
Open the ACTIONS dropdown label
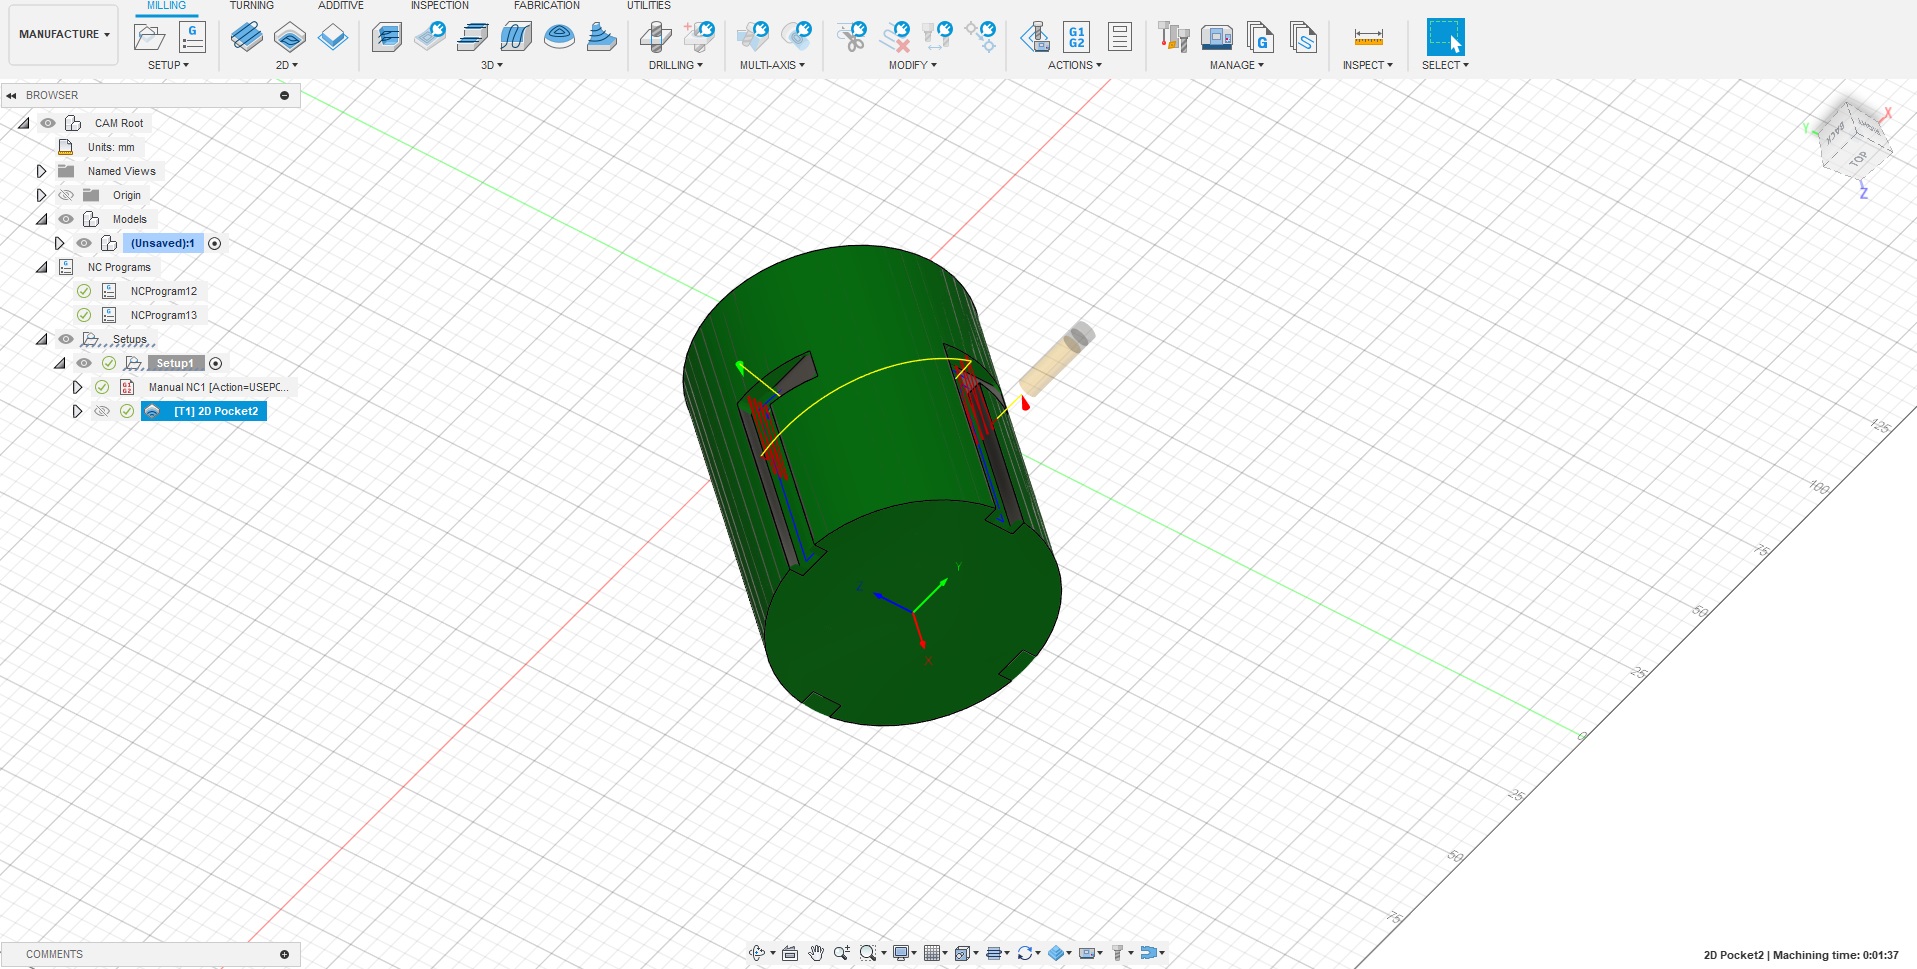[x=1074, y=65]
